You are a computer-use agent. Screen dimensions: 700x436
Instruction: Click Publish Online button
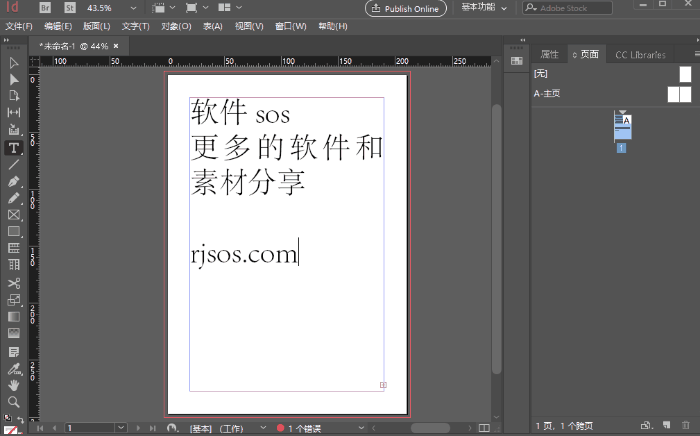(x=405, y=8)
